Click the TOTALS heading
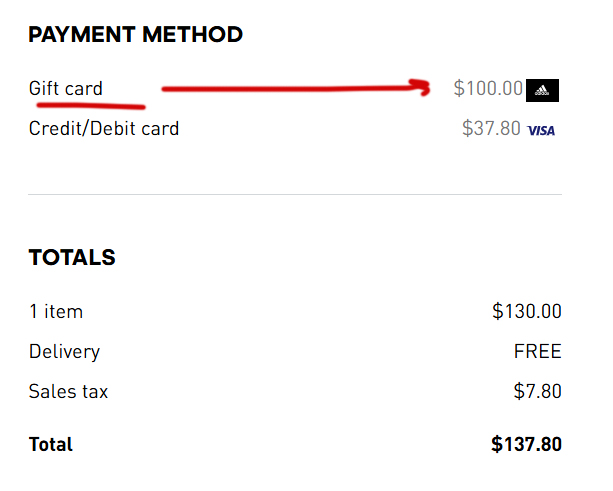 coord(72,258)
